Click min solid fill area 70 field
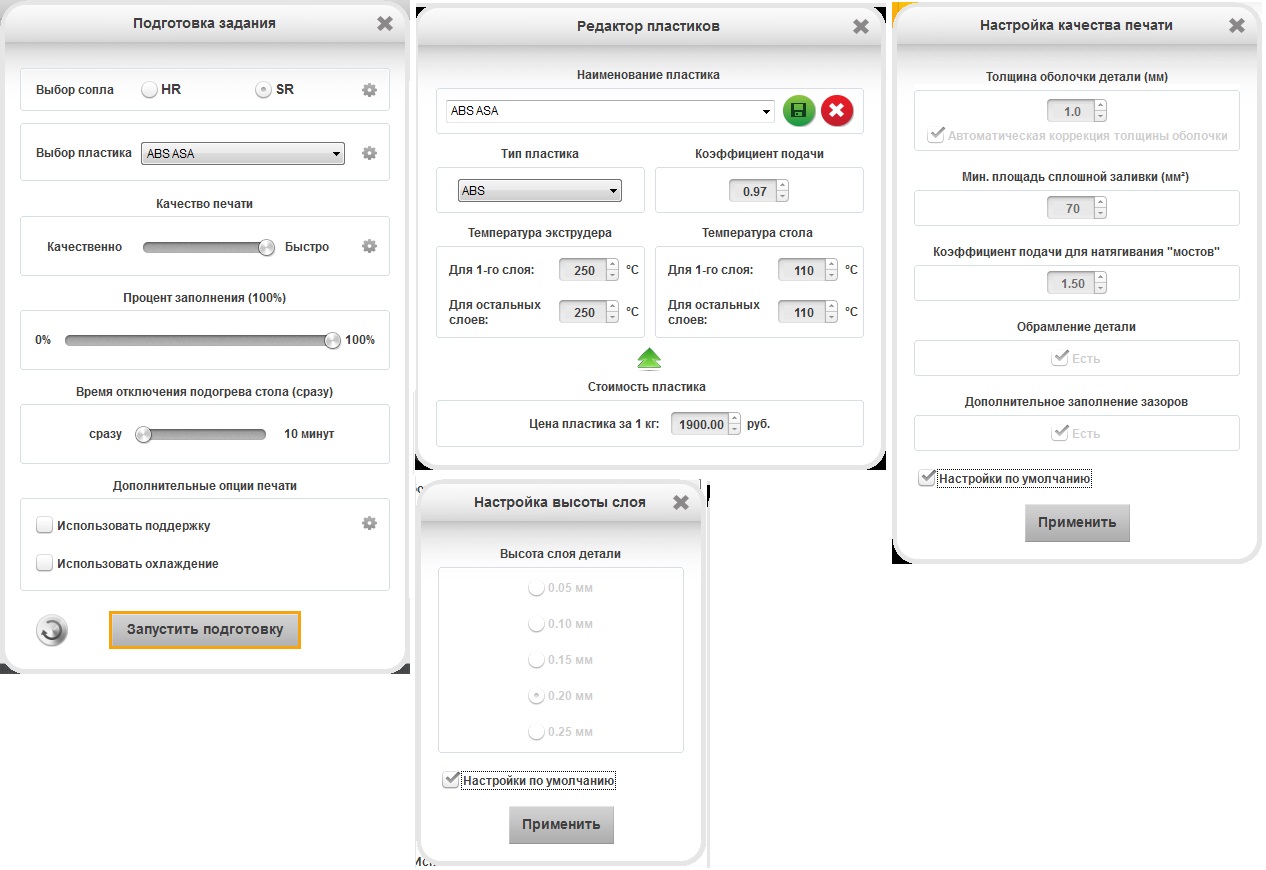 coord(1077,209)
